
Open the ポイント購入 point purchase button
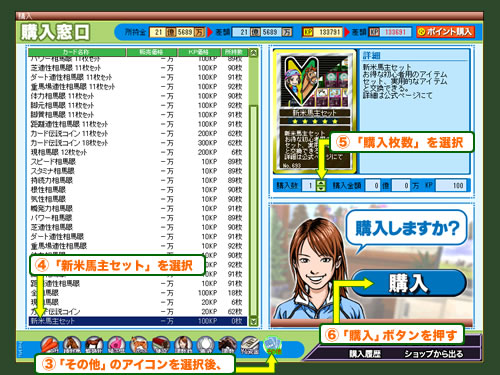[445, 32]
